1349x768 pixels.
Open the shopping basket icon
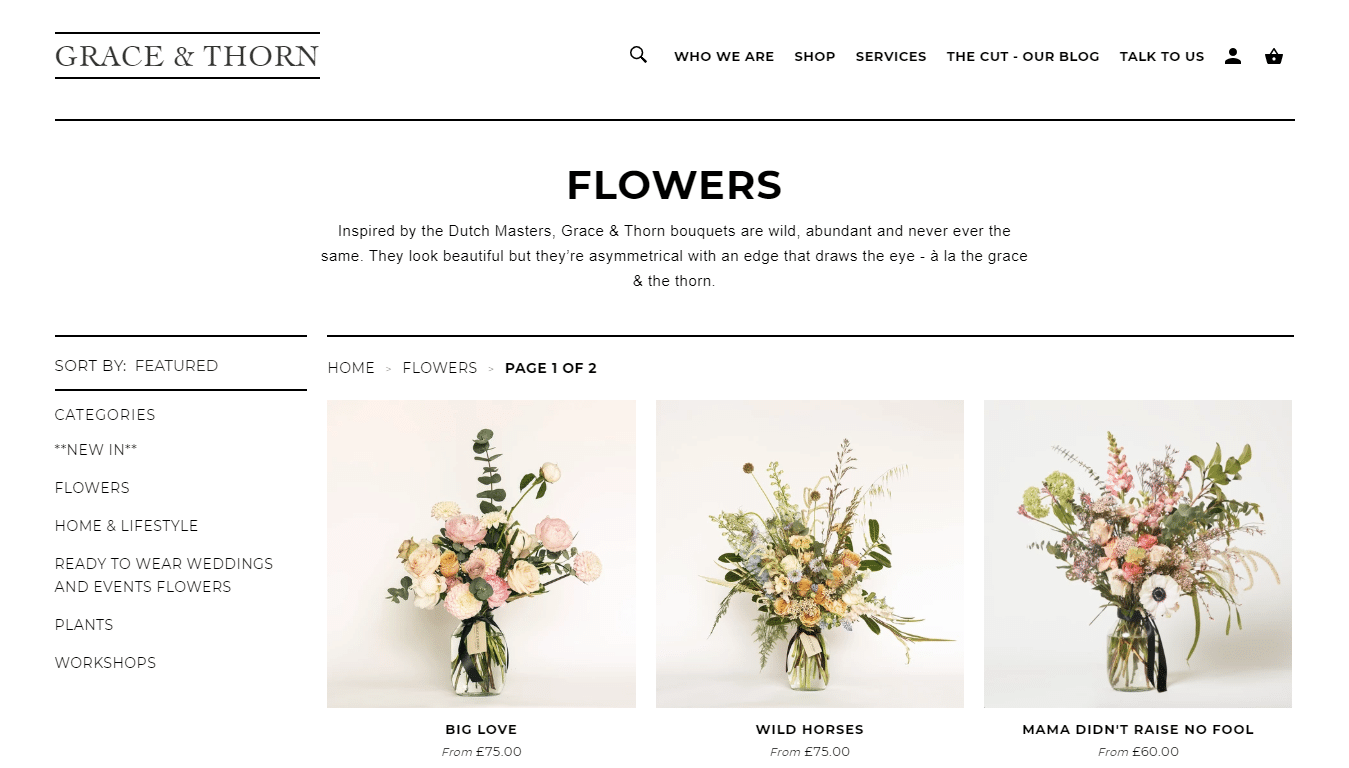tap(1274, 56)
